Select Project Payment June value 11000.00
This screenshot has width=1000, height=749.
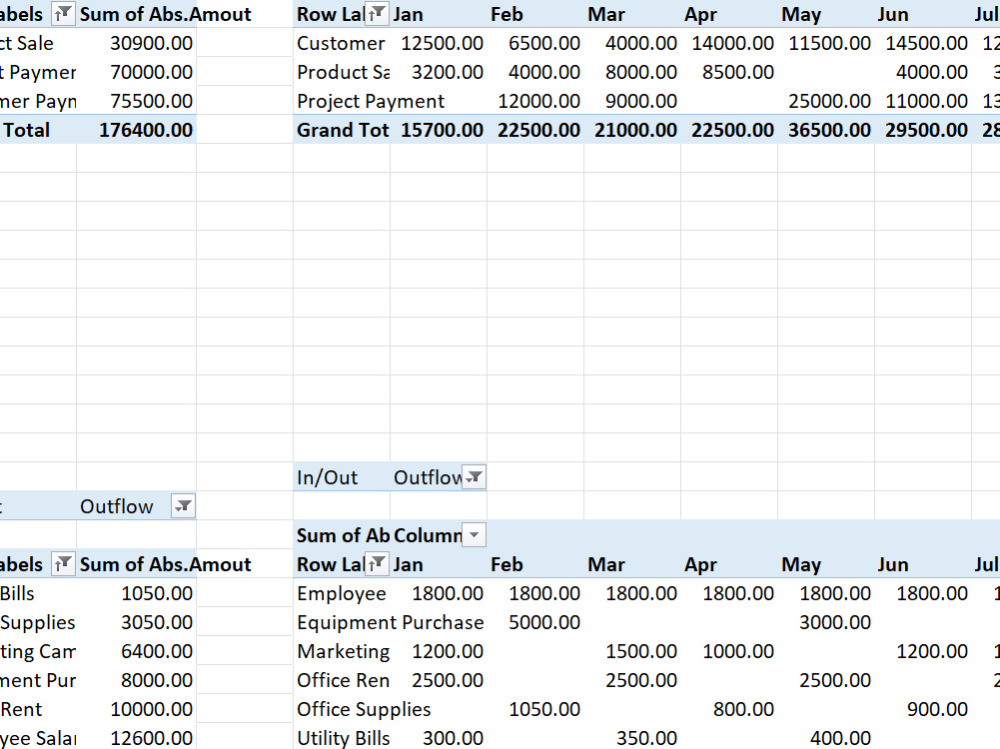coord(923,101)
